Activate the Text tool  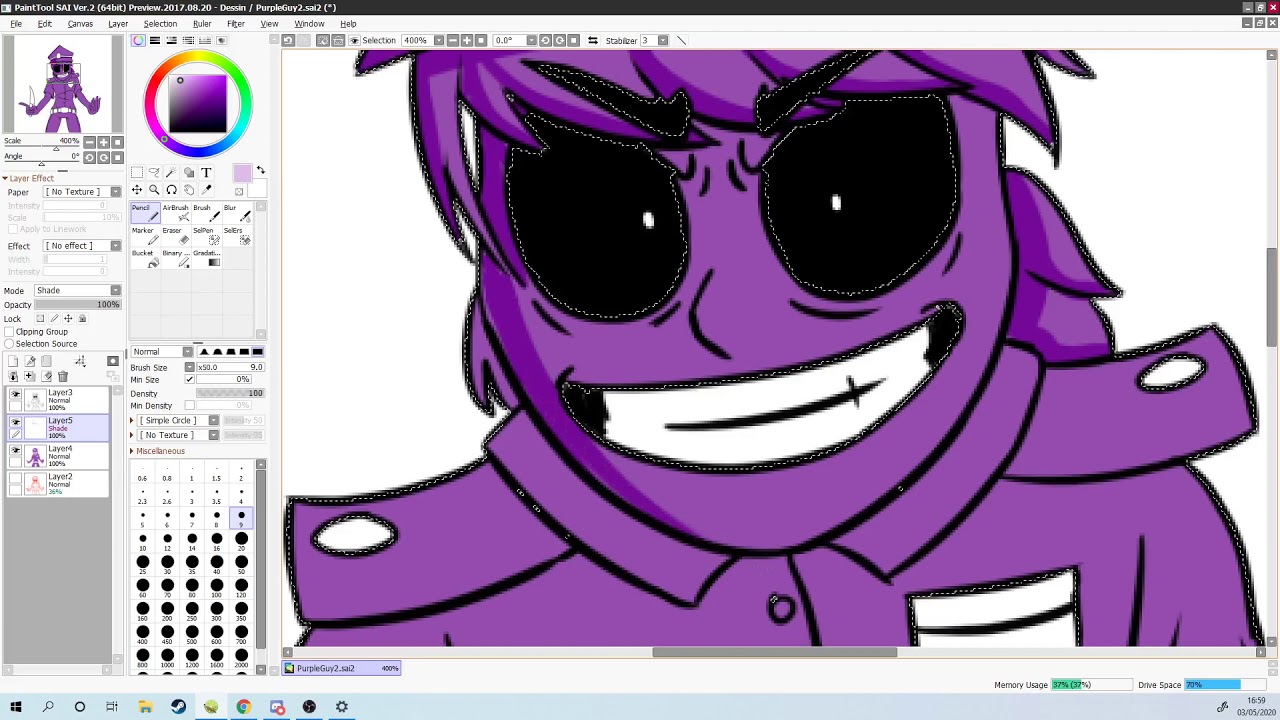[206, 172]
